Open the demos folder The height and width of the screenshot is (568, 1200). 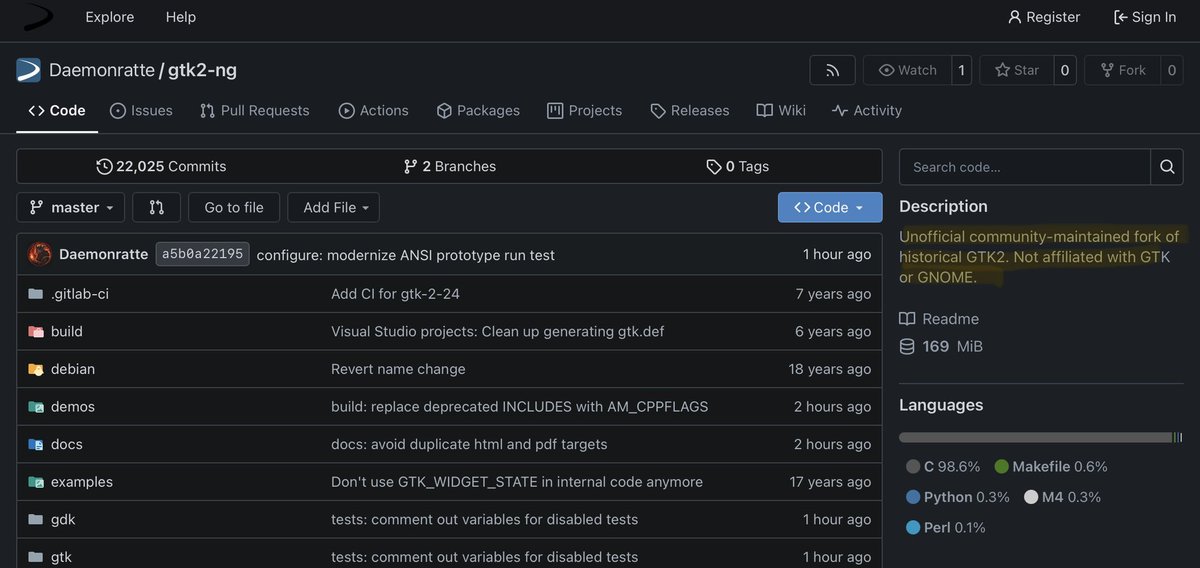click(73, 406)
